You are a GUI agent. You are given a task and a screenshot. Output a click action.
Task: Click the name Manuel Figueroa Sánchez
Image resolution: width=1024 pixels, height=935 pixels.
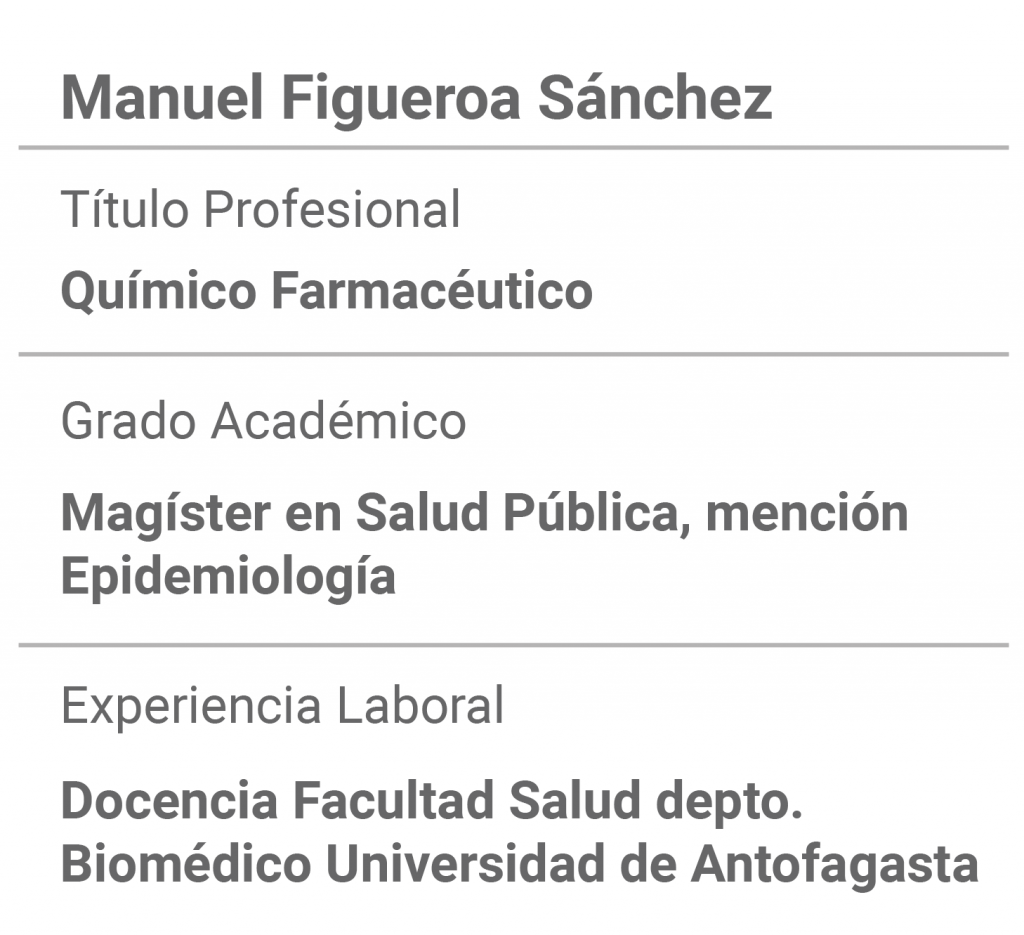tap(417, 99)
